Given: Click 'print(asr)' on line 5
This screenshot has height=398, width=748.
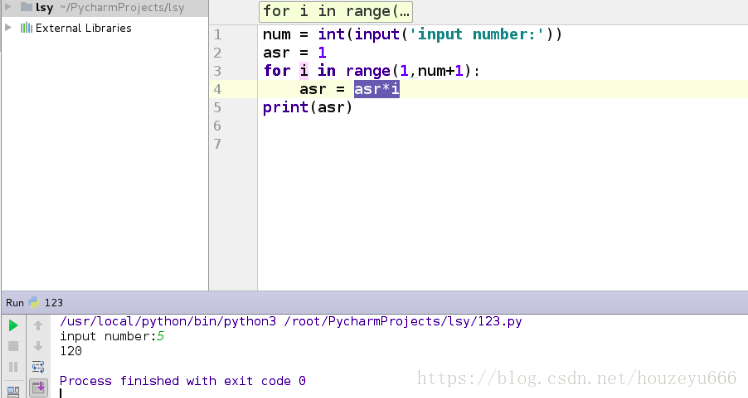Looking at the screenshot, I should (x=308, y=107).
